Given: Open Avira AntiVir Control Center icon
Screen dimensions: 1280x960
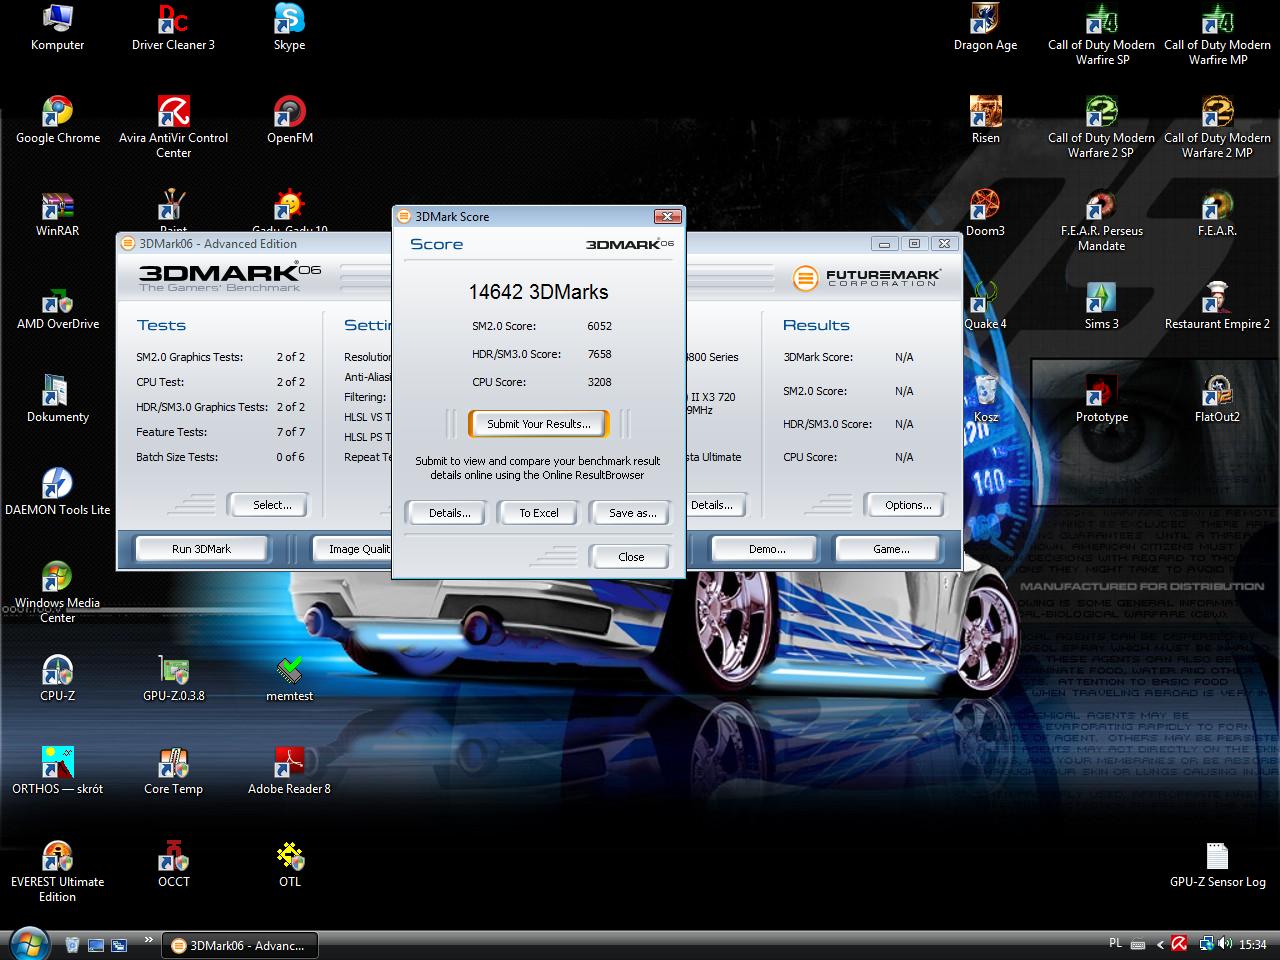Looking at the screenshot, I should tap(173, 127).
